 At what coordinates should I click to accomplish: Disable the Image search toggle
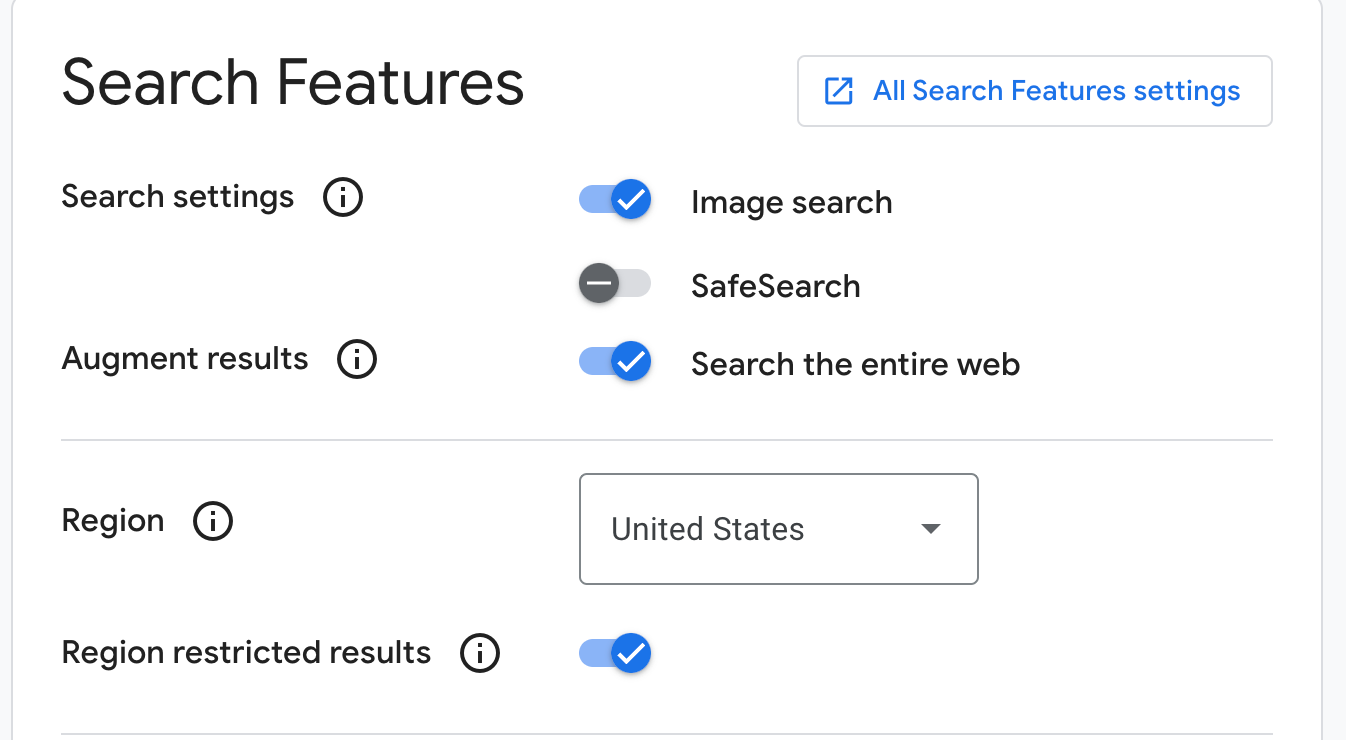pos(614,199)
